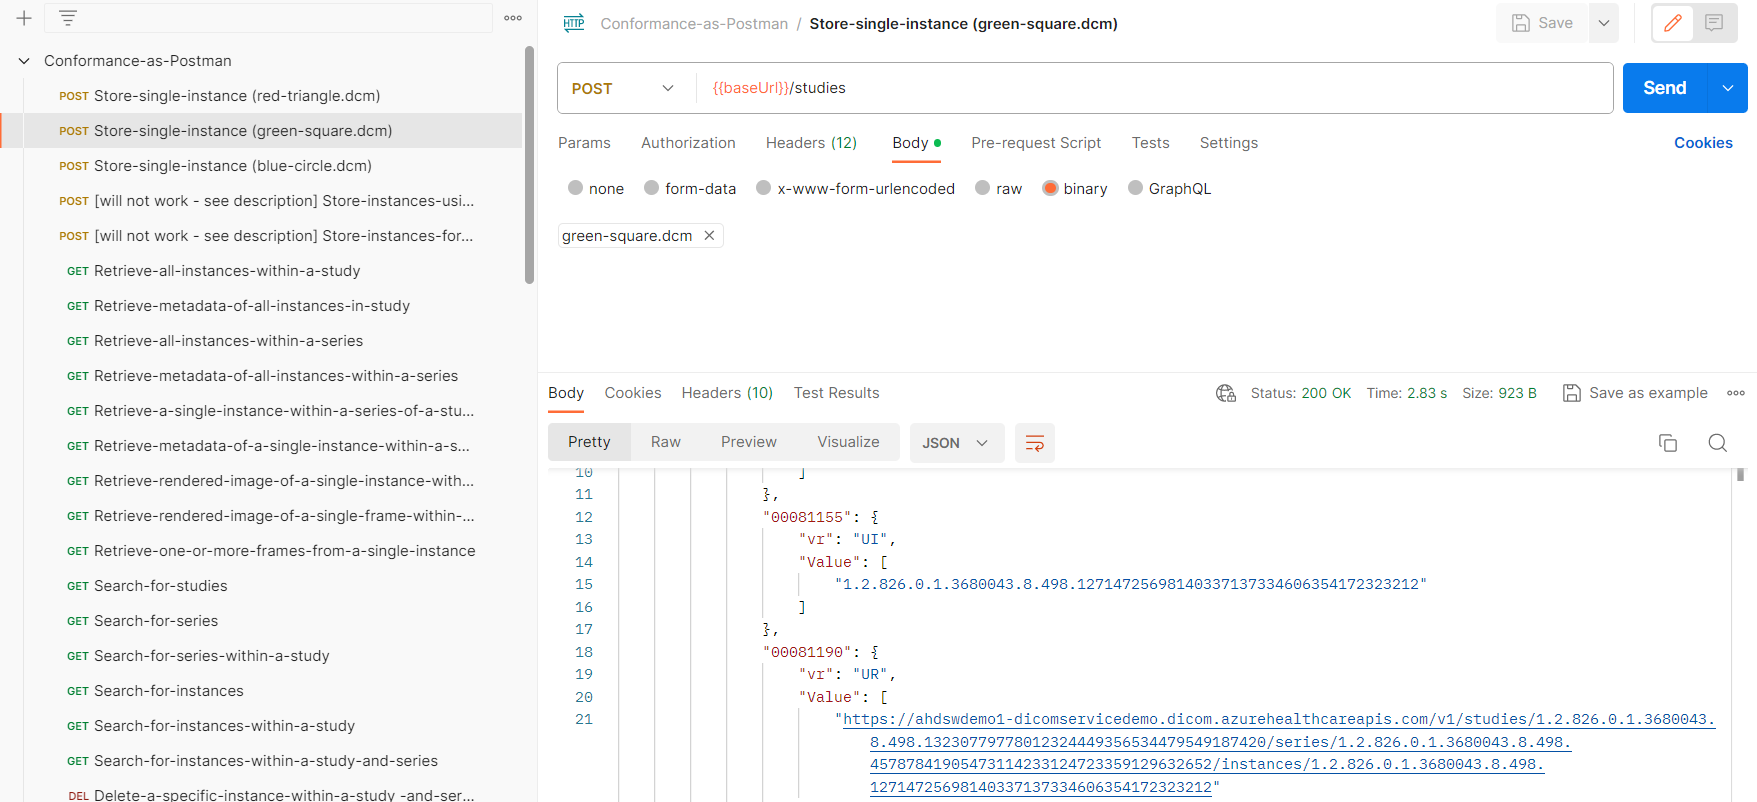Select the GraphQL body radio button

point(1135,188)
